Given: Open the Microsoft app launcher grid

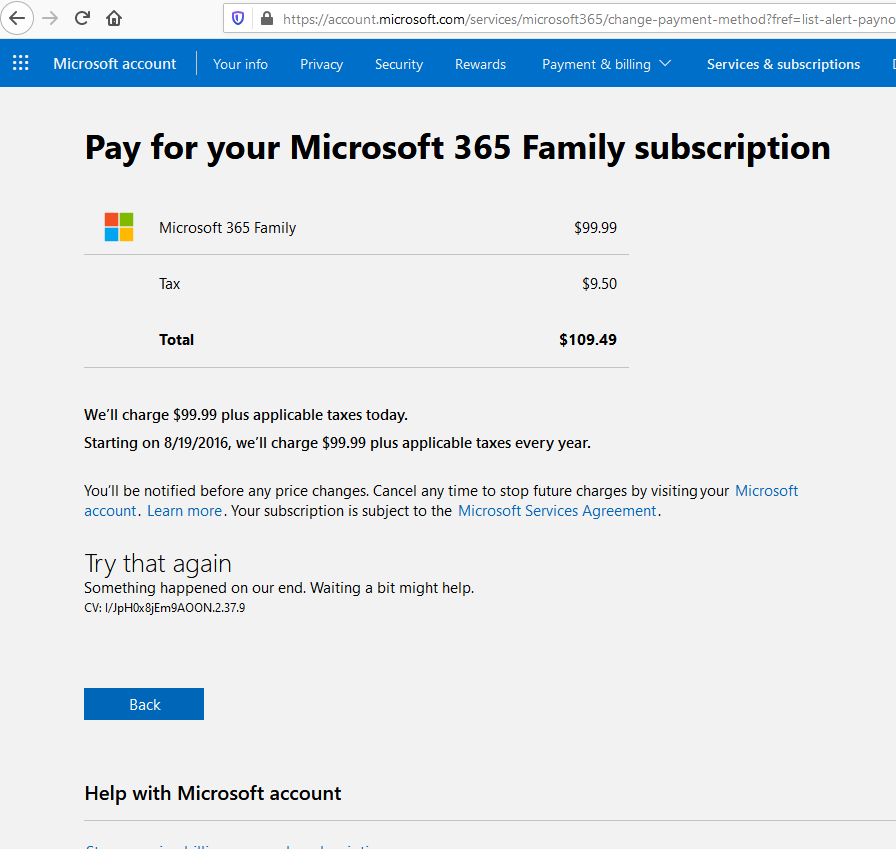Looking at the screenshot, I should [x=20, y=64].
